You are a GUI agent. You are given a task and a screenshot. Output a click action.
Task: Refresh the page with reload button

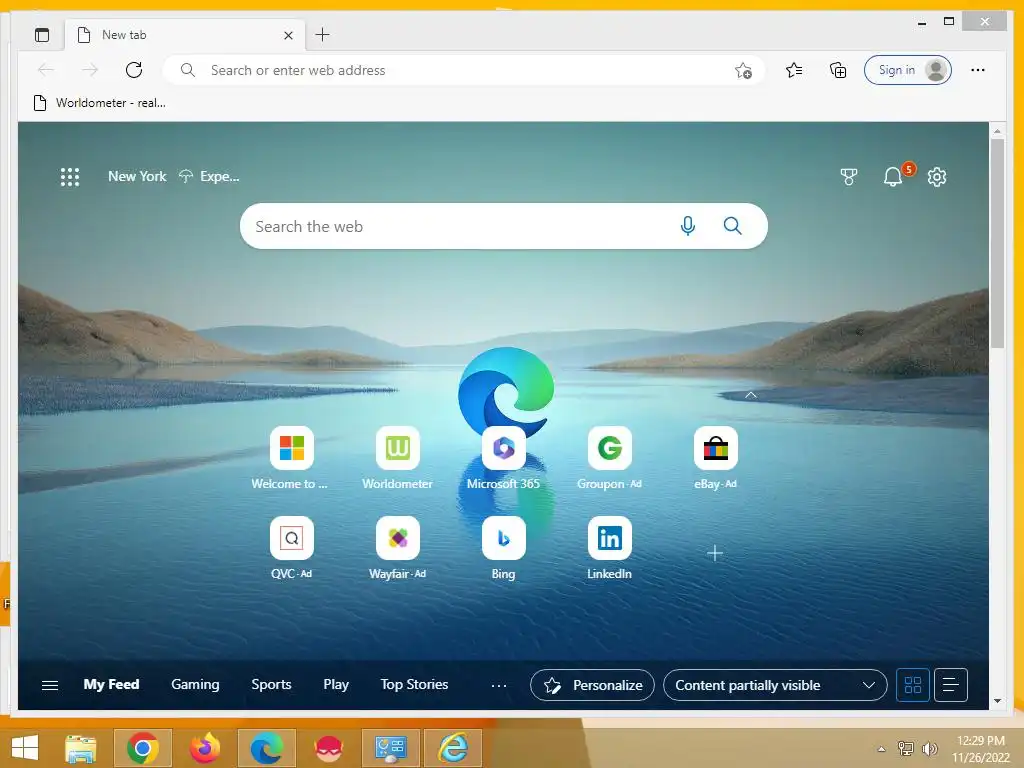(x=134, y=70)
